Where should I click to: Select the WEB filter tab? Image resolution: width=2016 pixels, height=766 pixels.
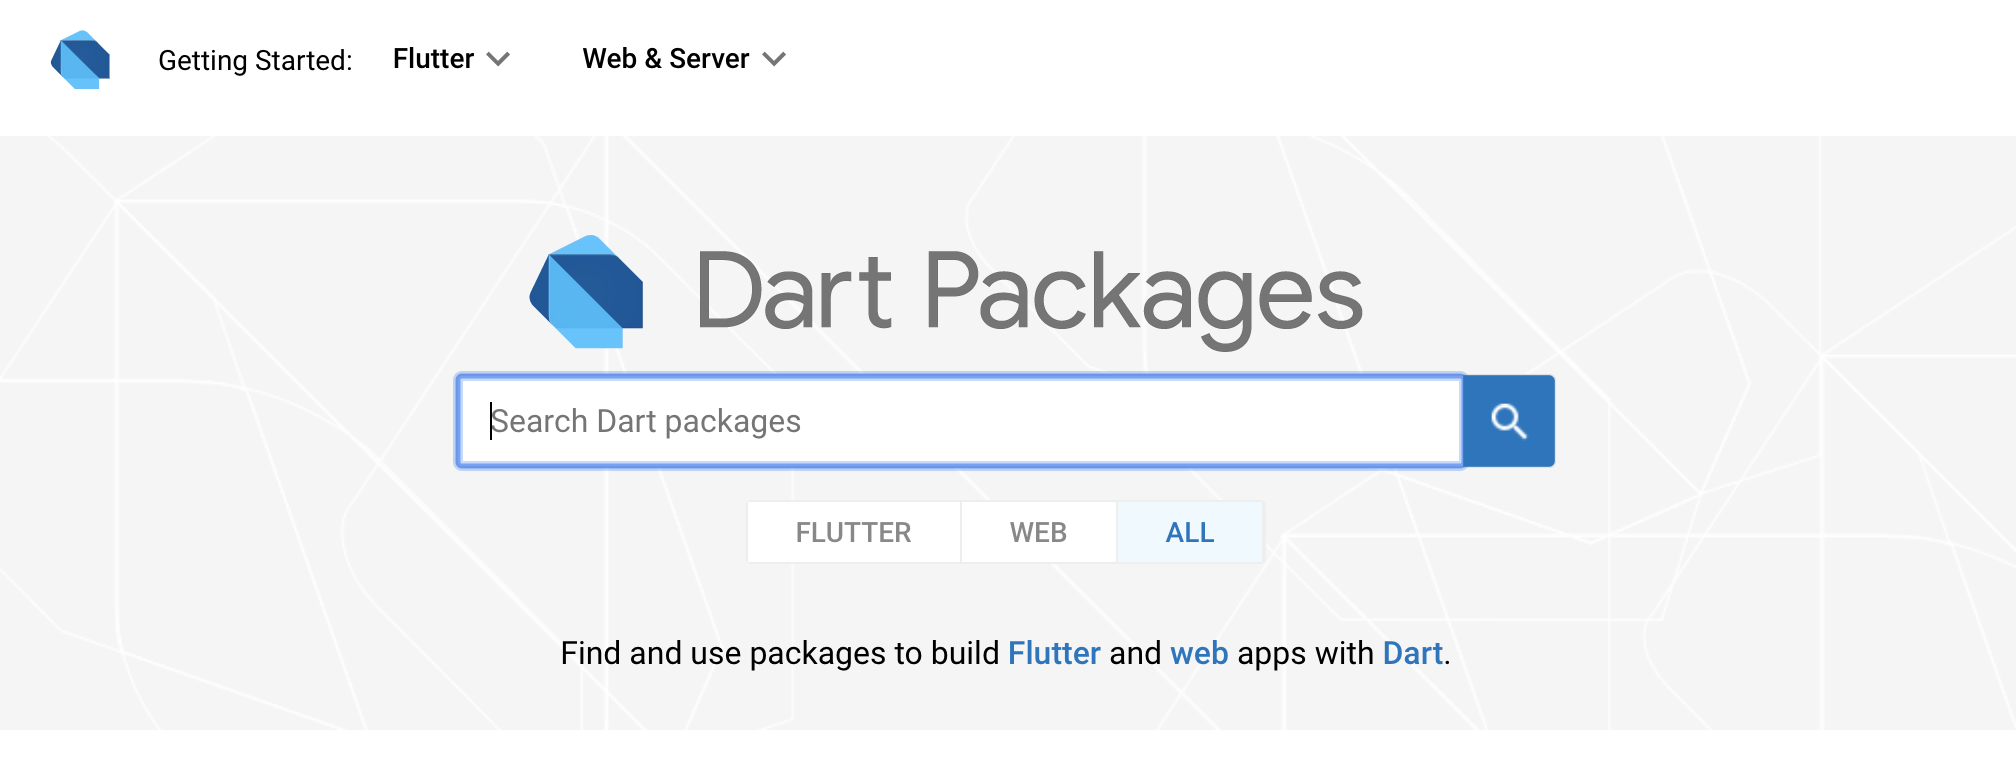point(1038,532)
